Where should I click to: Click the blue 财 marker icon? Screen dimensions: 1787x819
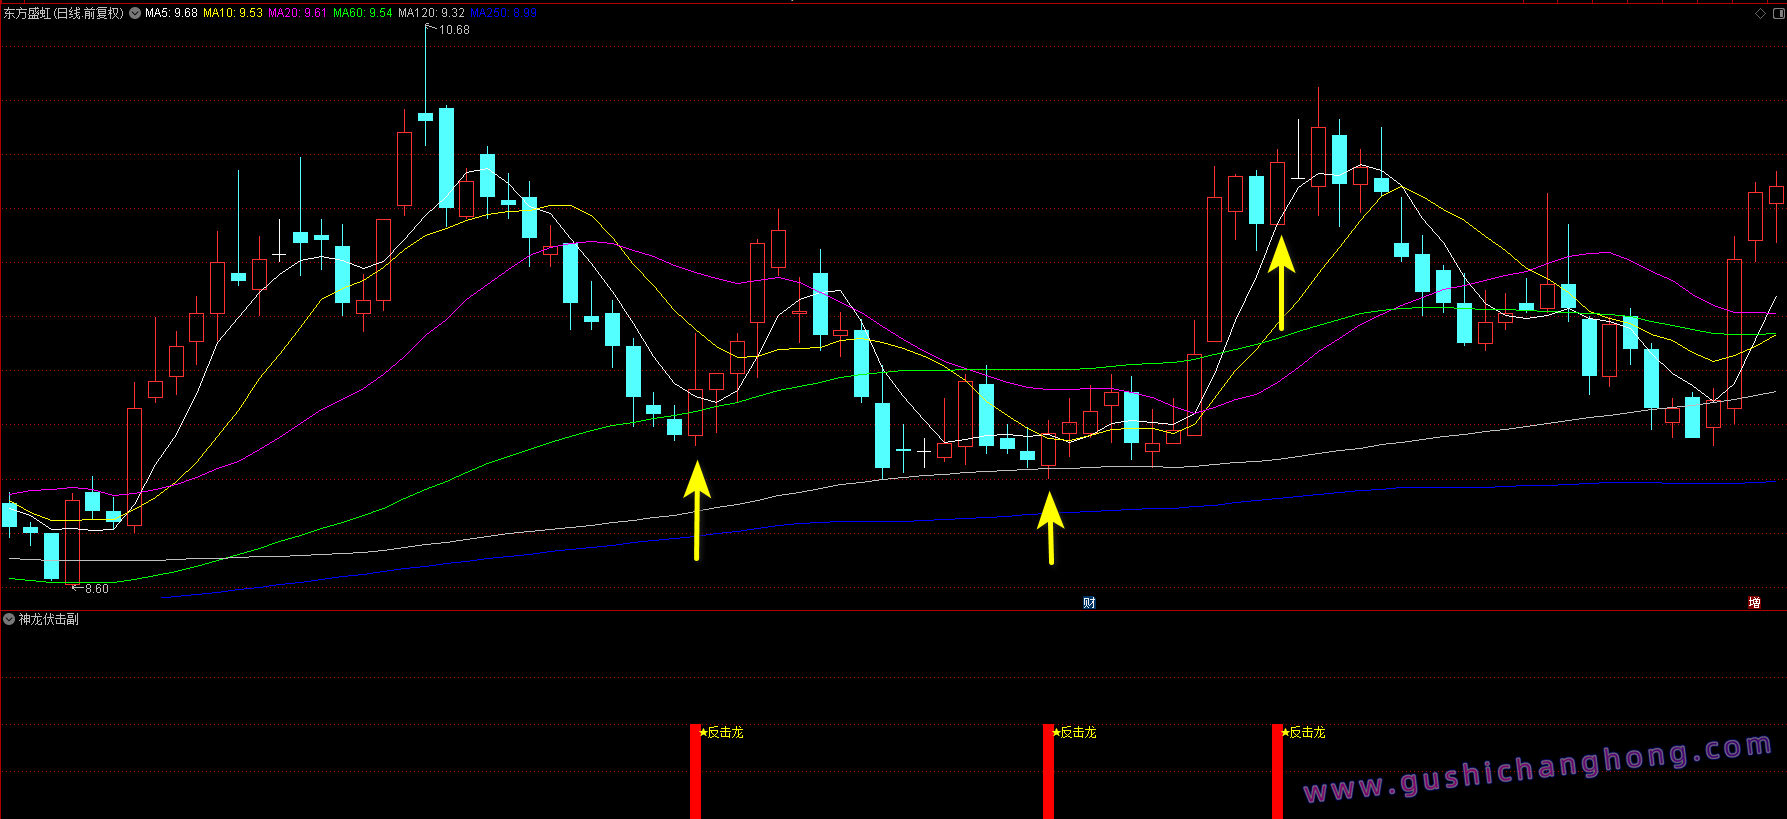point(1089,603)
